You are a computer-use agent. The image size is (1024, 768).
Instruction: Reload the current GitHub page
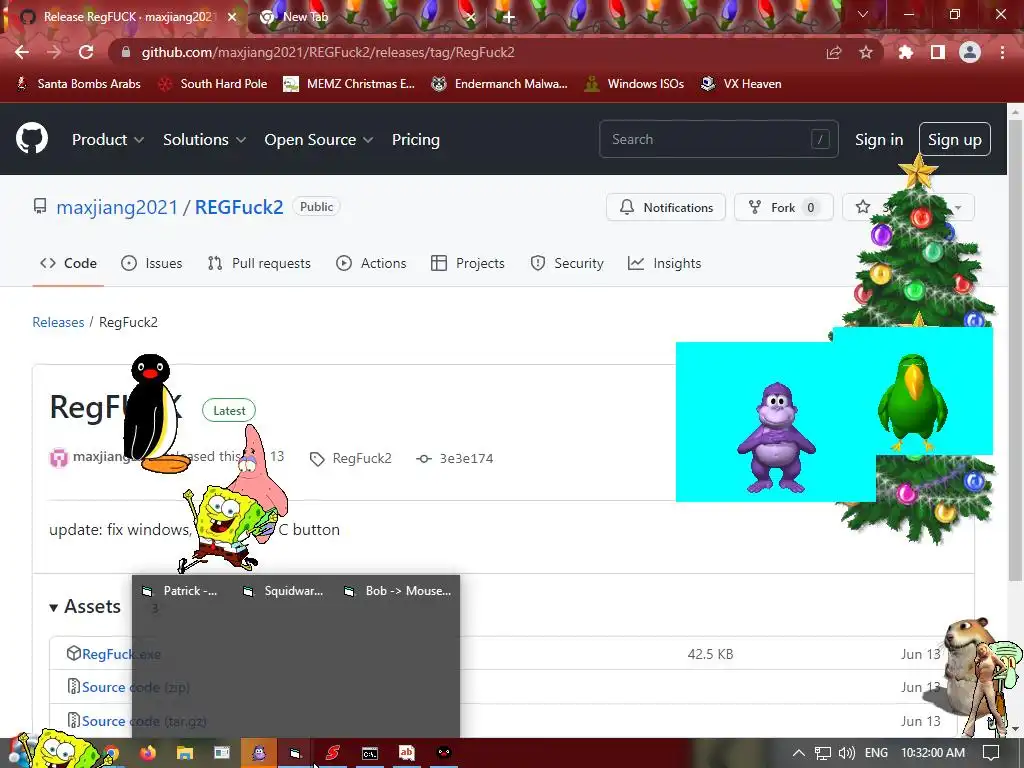click(86, 52)
